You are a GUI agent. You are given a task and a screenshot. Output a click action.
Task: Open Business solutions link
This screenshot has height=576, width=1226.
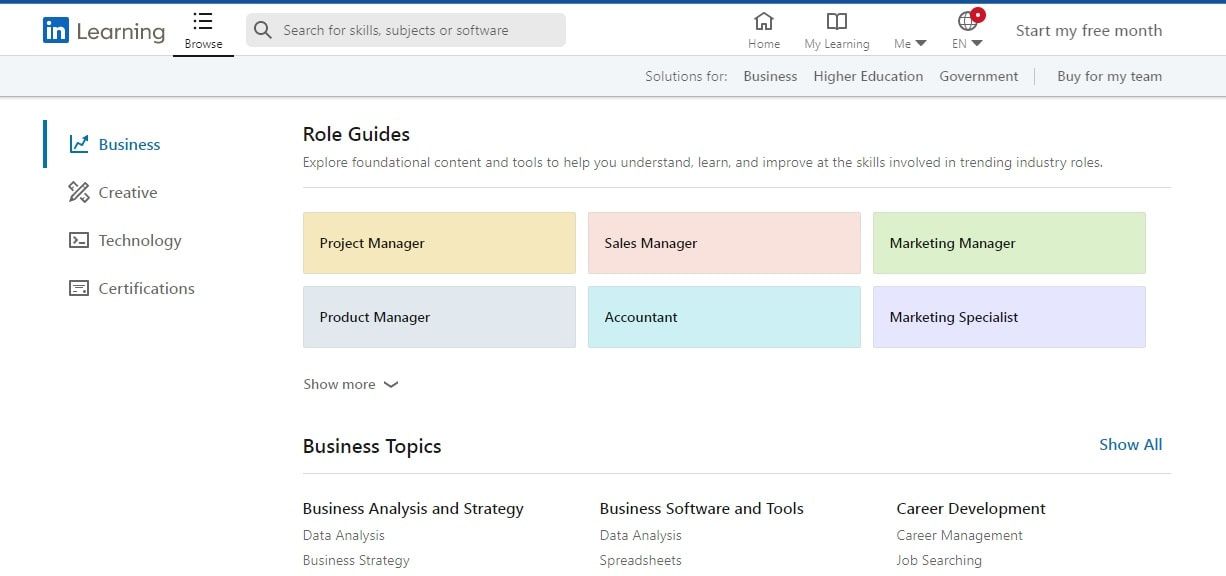click(770, 76)
